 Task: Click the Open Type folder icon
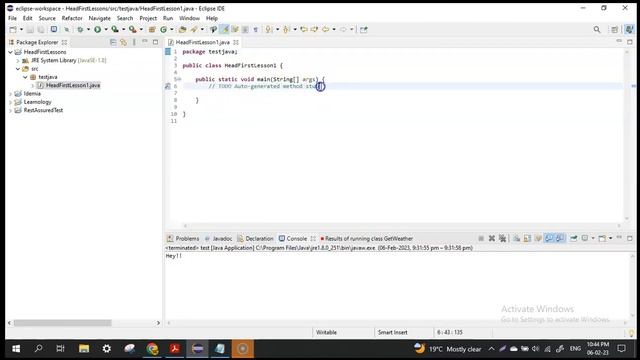182,29
